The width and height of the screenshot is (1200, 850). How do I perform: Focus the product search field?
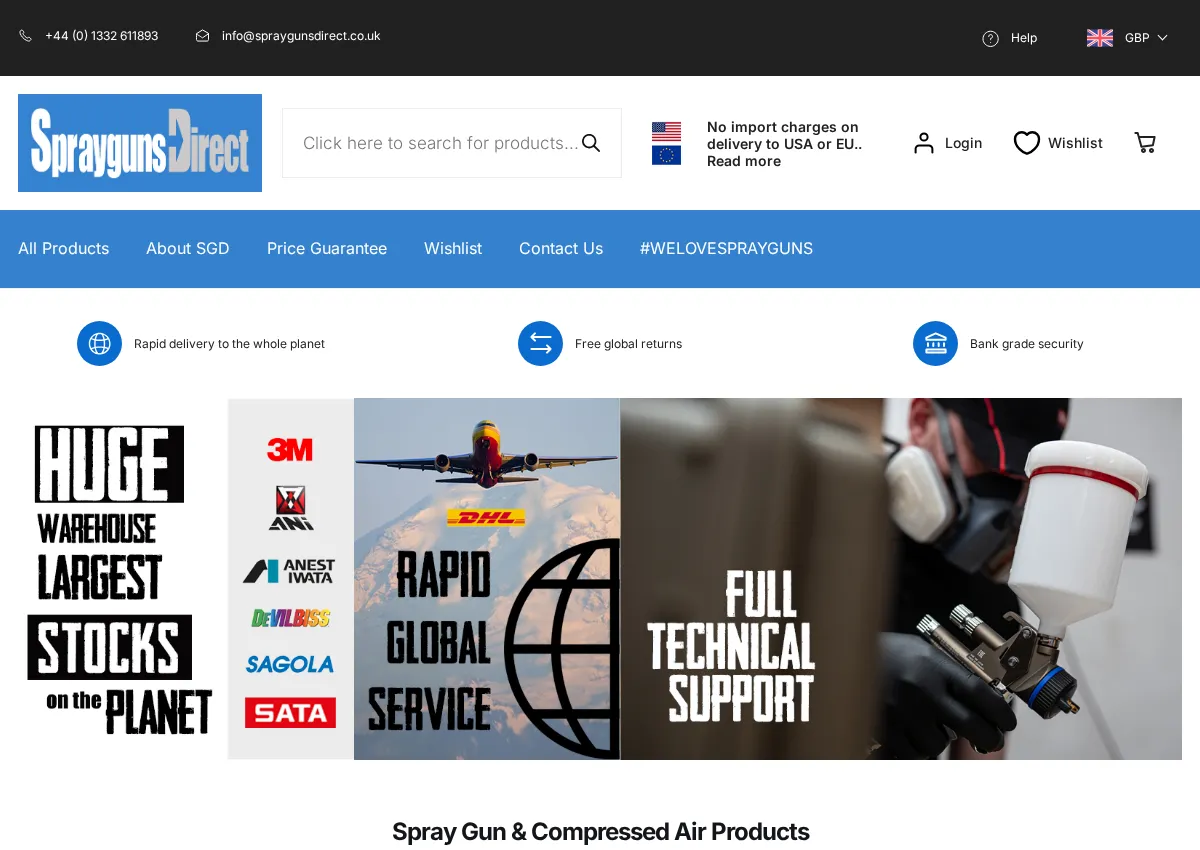click(452, 143)
